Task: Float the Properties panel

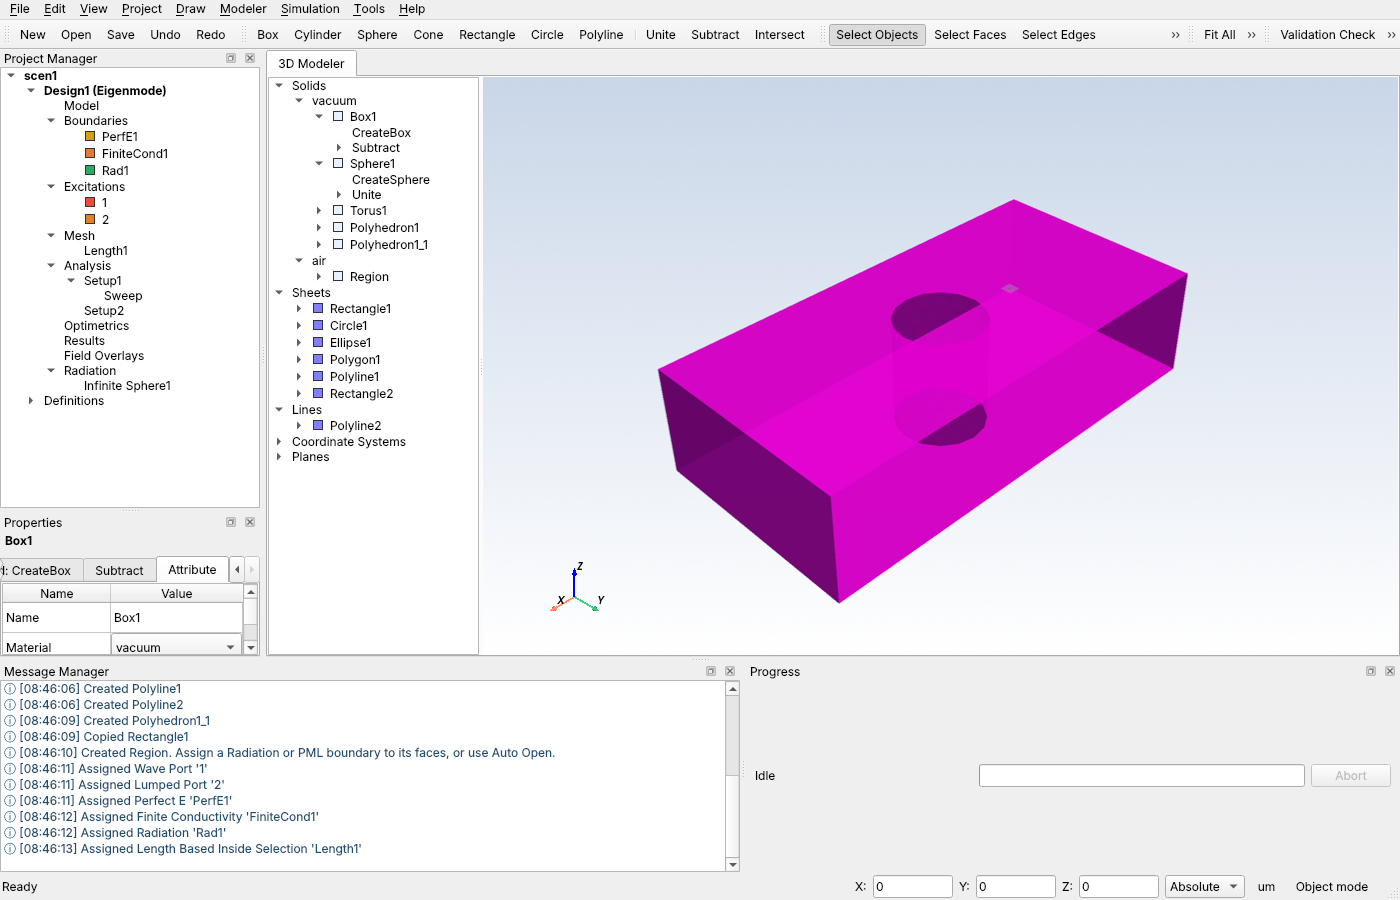Action: coord(231,522)
